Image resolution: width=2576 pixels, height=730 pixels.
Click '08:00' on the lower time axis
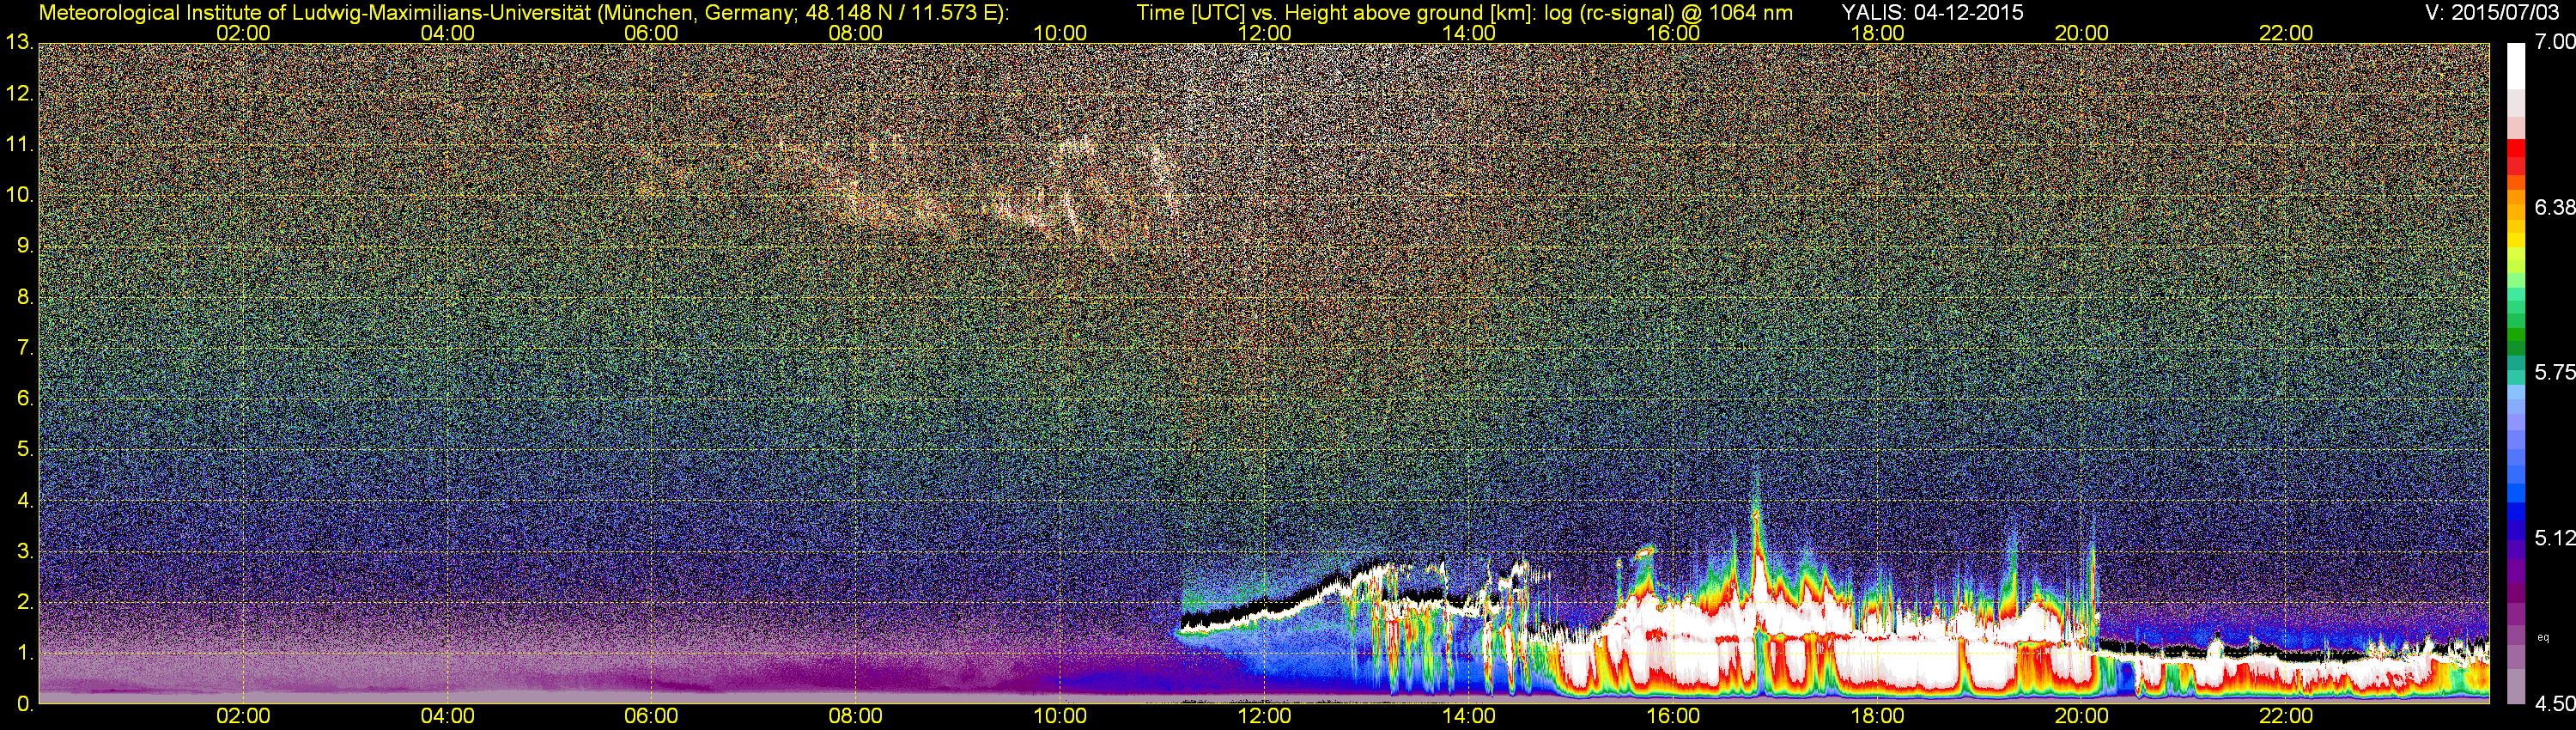856,716
